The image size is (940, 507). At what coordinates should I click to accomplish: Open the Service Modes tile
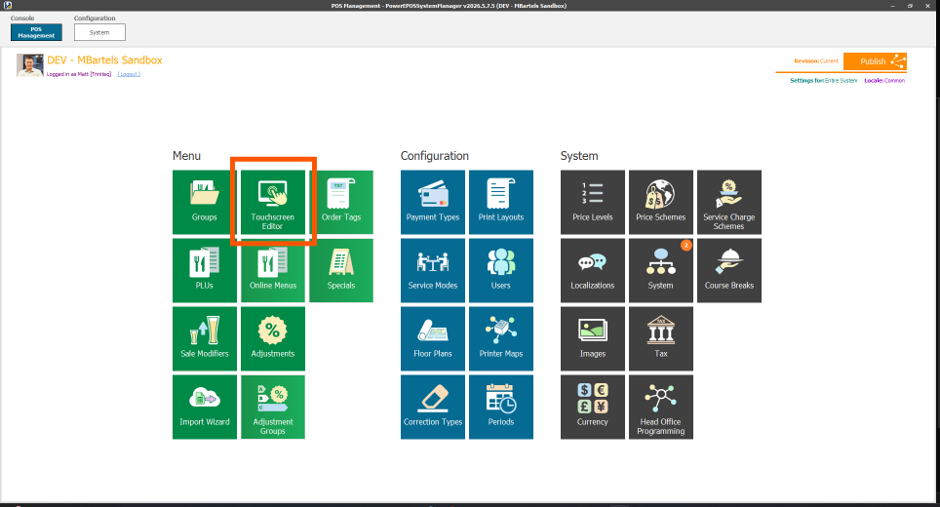[x=433, y=270]
